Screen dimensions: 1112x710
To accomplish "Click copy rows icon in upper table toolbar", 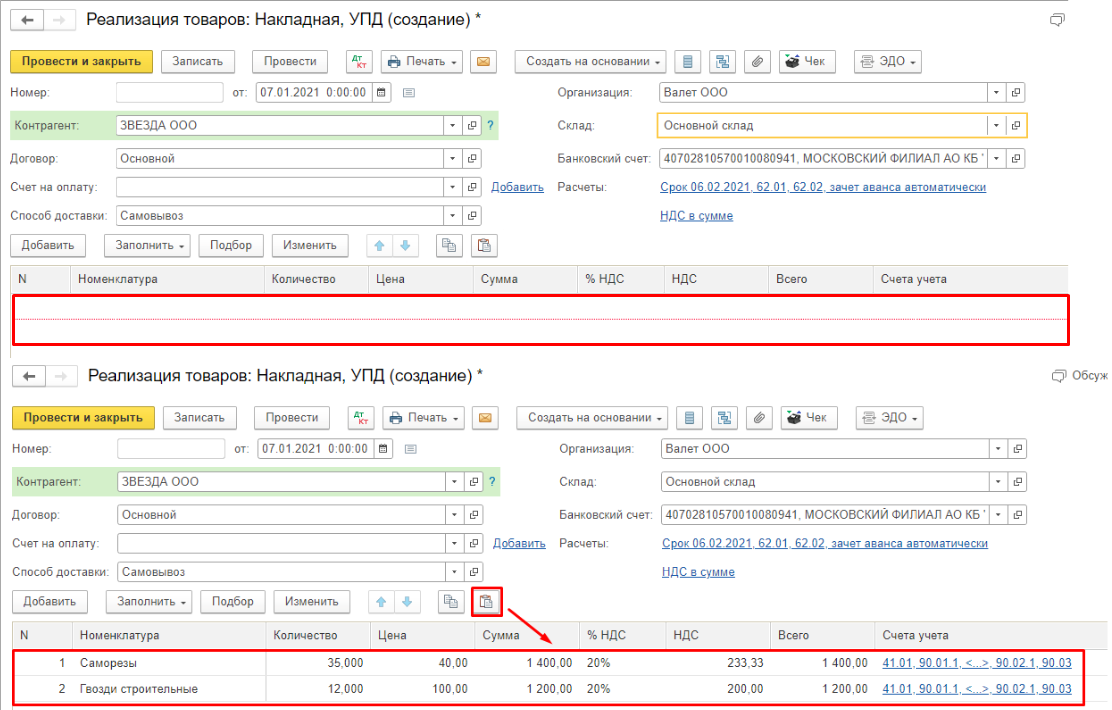I will [x=449, y=245].
